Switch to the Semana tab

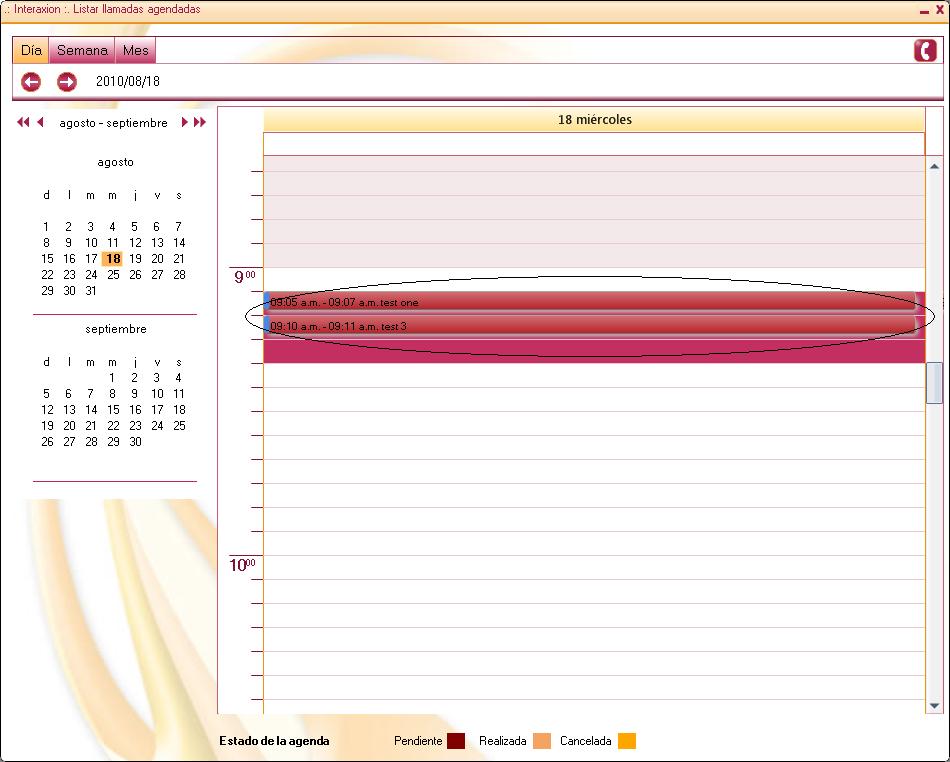point(82,50)
